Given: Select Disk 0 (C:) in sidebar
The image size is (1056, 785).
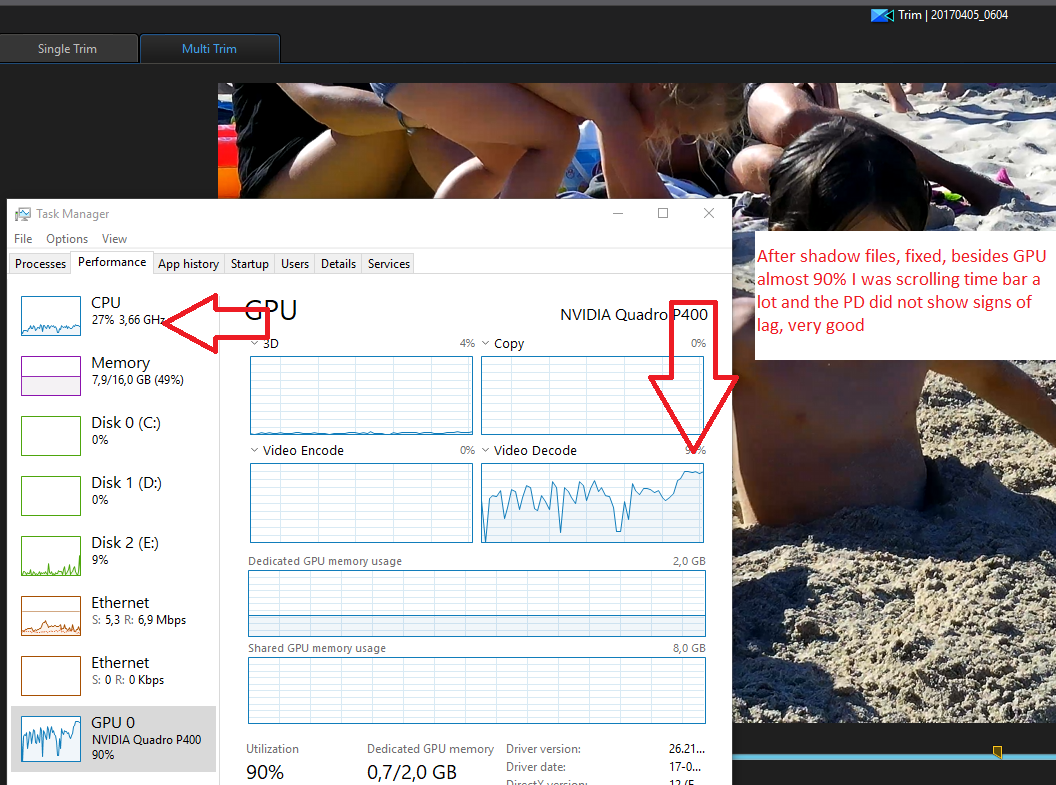Looking at the screenshot, I should pyautogui.click(x=113, y=436).
